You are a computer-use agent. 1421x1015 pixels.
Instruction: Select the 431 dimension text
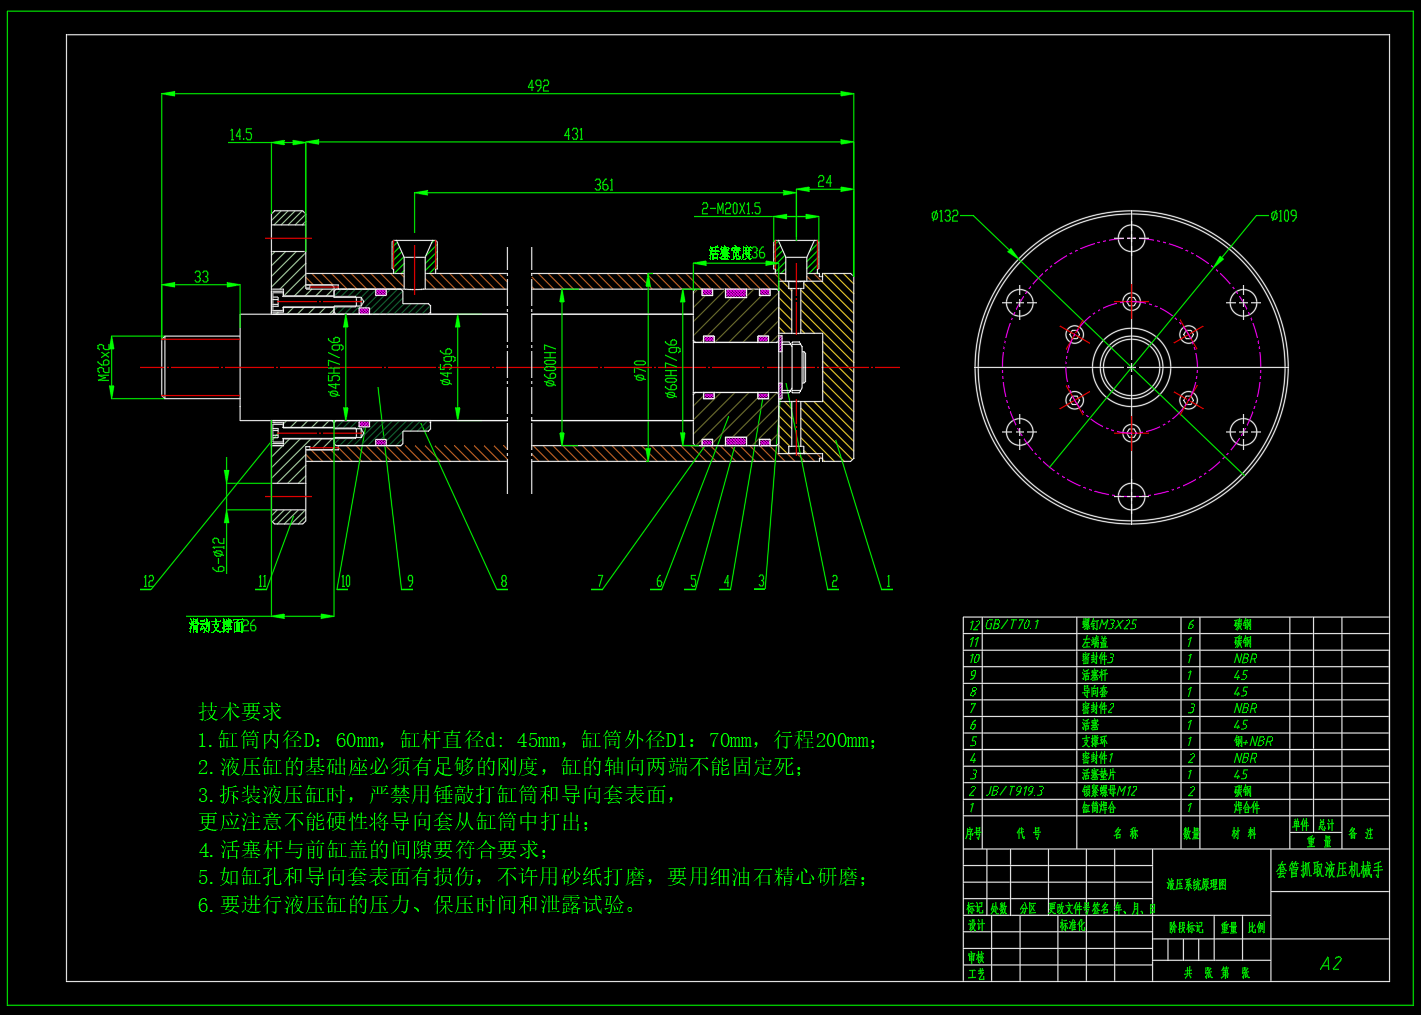pyautogui.click(x=574, y=134)
